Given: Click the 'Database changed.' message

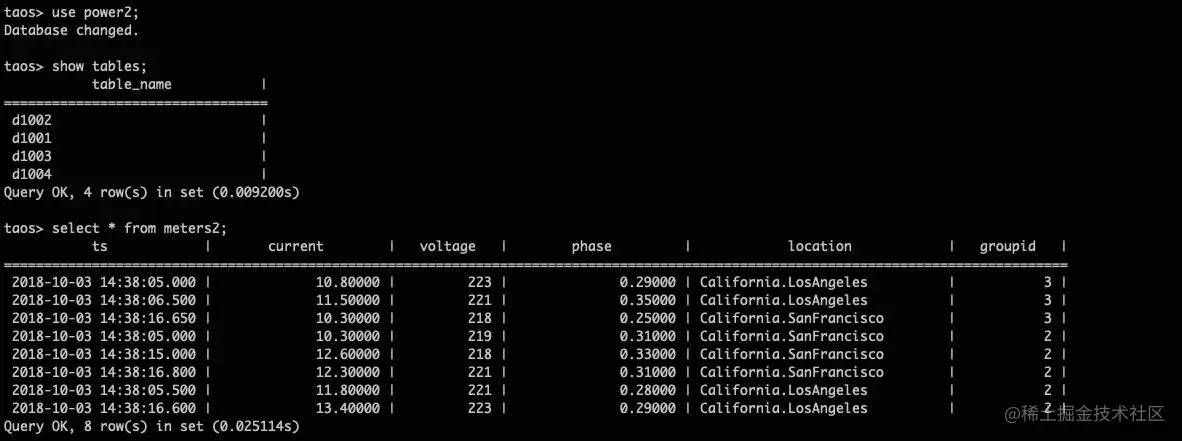Looking at the screenshot, I should point(71,30).
